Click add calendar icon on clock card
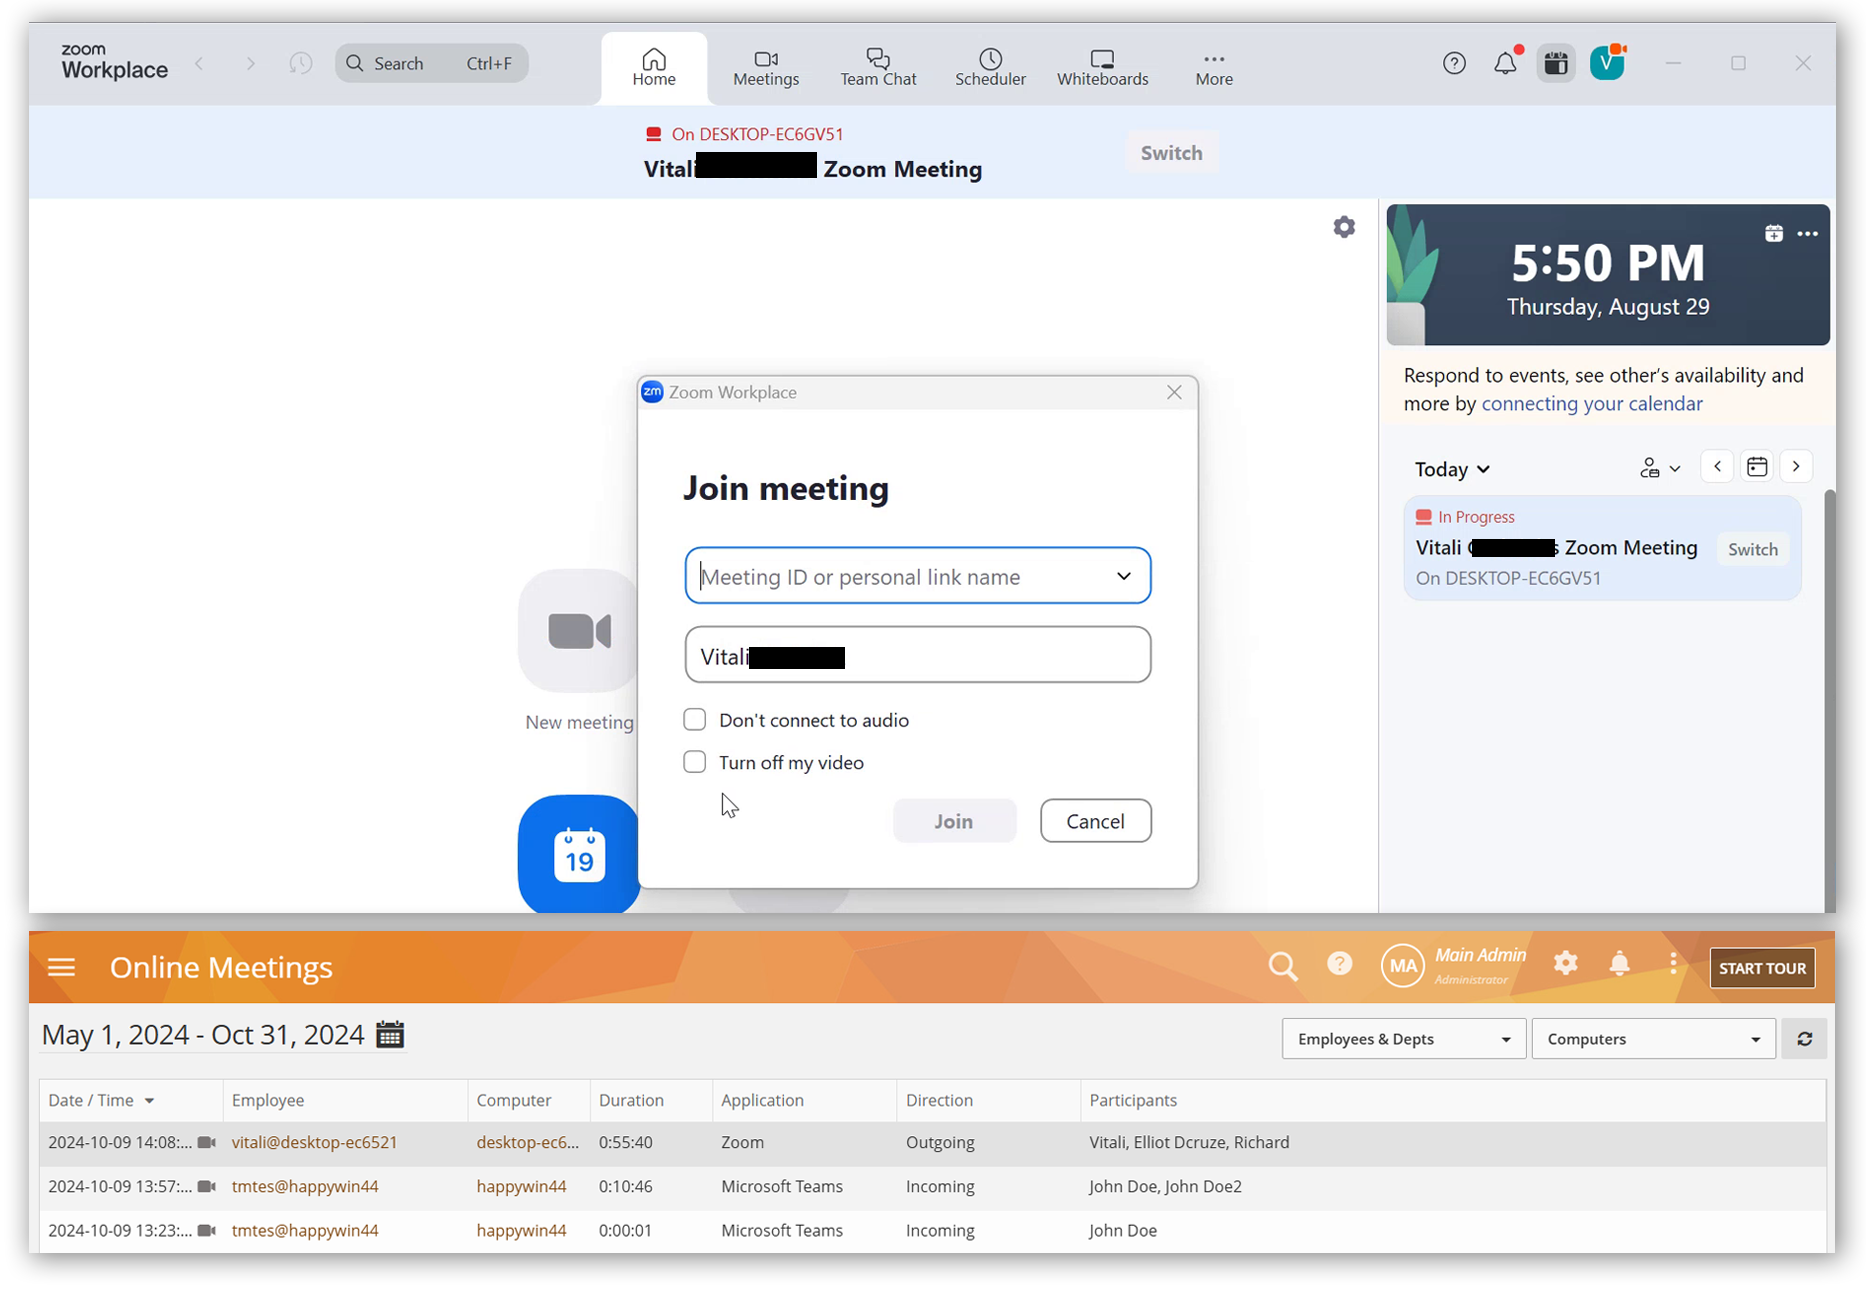This screenshot has width=1866, height=1289. pyautogui.click(x=1773, y=233)
